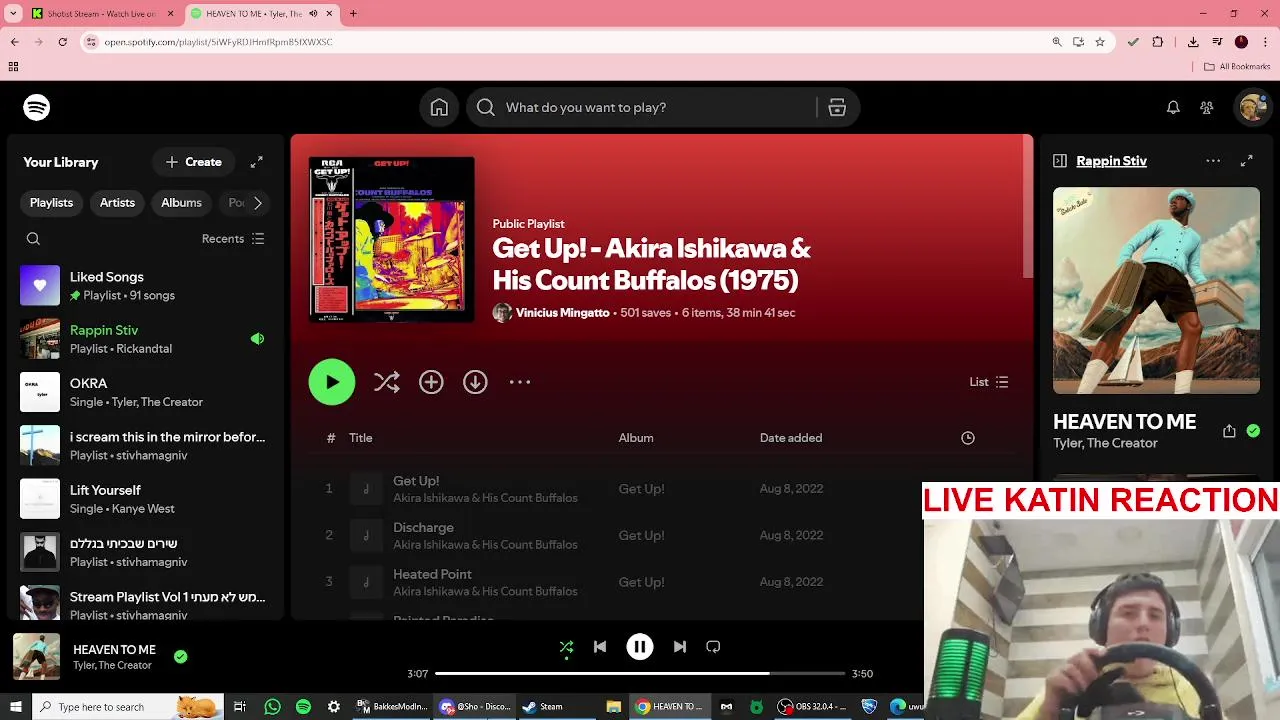
Task: Skip to next track
Action: (680, 647)
